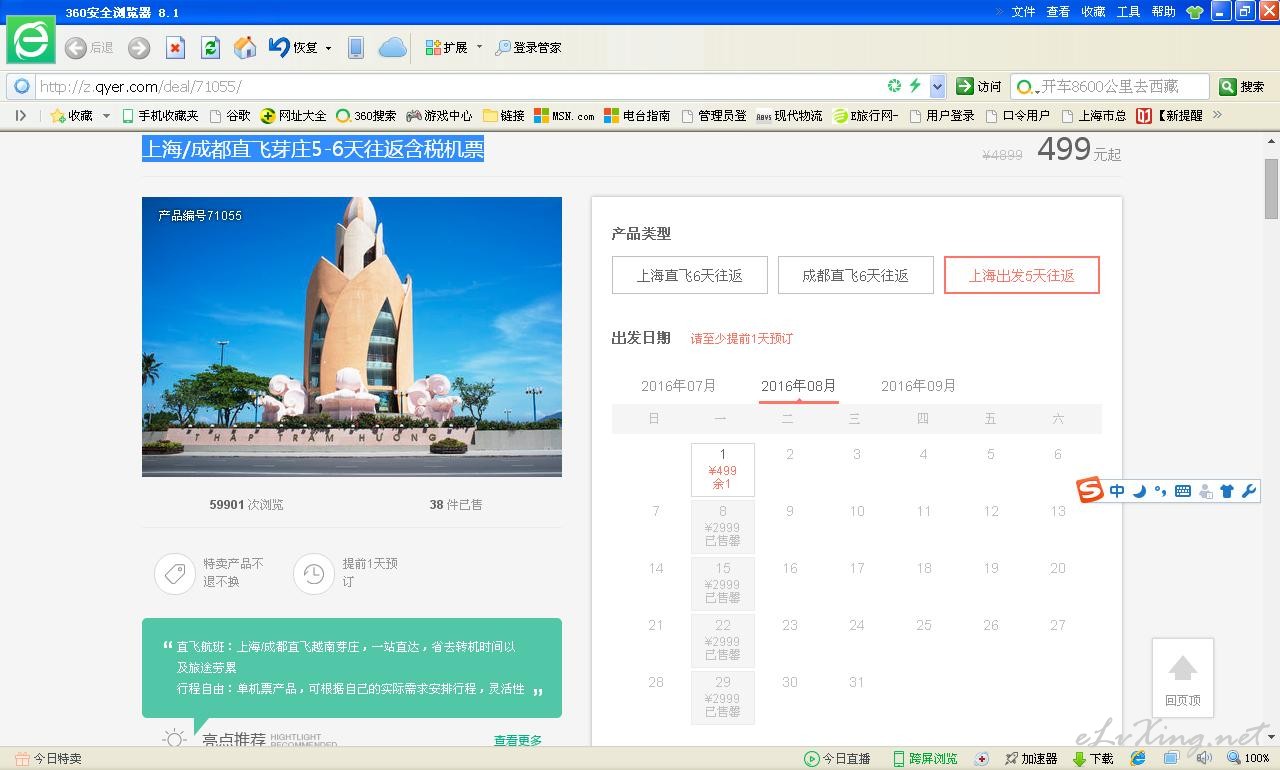Click the Sogou input method S logo
1280x770 pixels.
1090,490
